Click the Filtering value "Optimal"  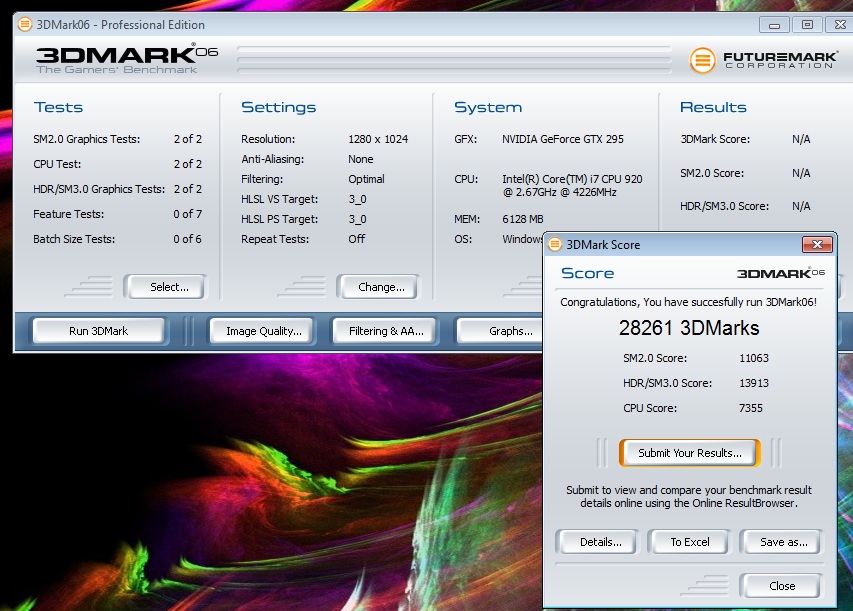366,179
